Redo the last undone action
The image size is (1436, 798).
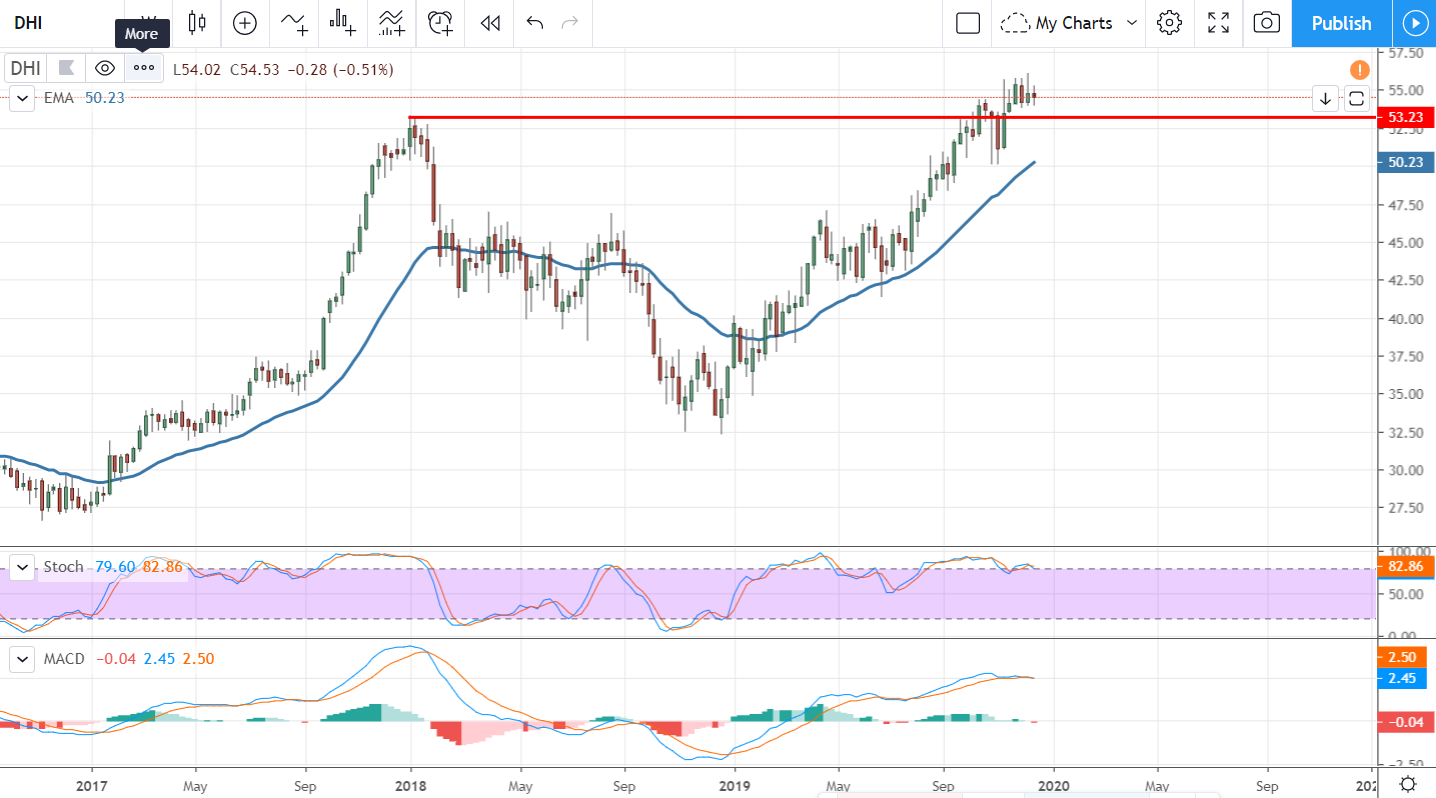(x=570, y=23)
